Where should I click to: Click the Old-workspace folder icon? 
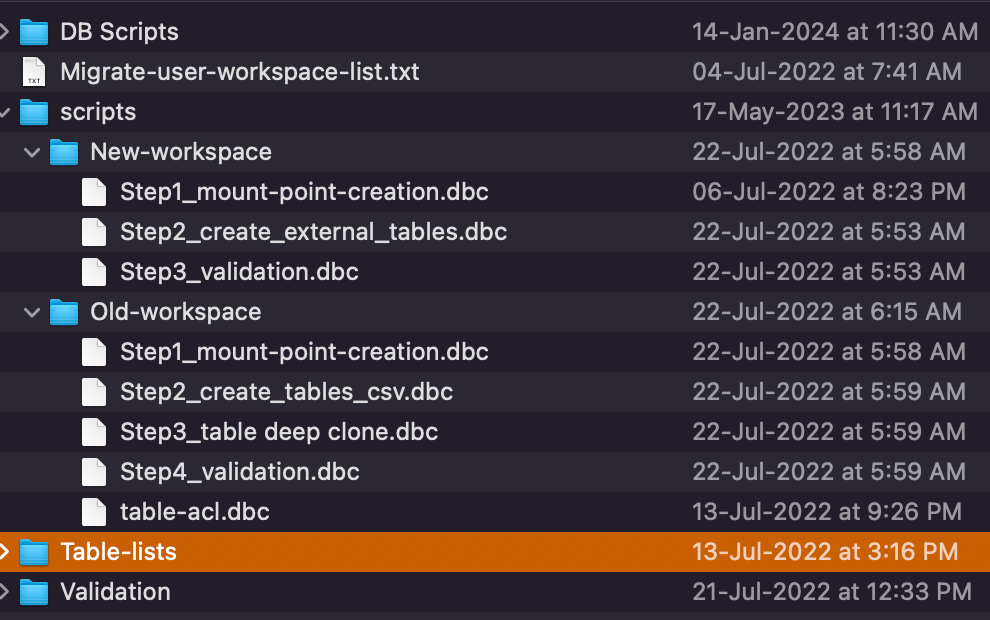pyautogui.click(x=64, y=311)
